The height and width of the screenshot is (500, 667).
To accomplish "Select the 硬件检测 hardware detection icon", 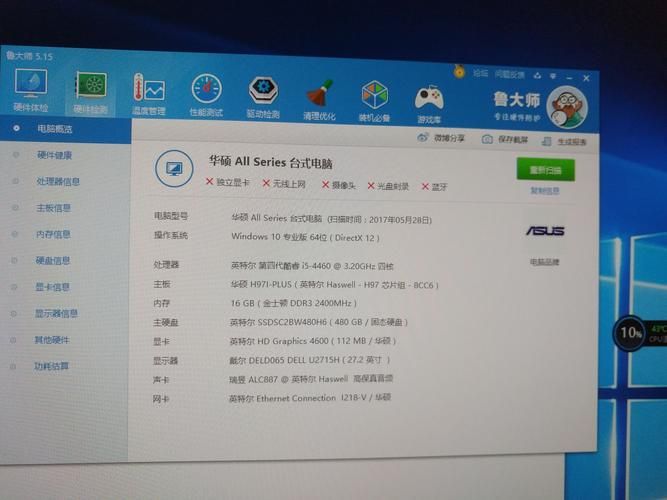I will click(x=90, y=92).
